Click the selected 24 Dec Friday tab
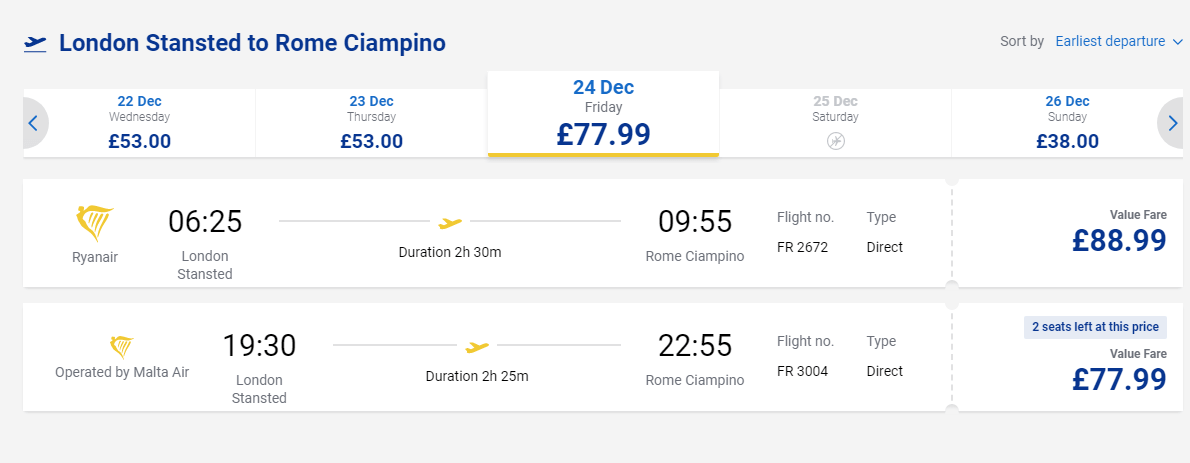 click(x=603, y=114)
